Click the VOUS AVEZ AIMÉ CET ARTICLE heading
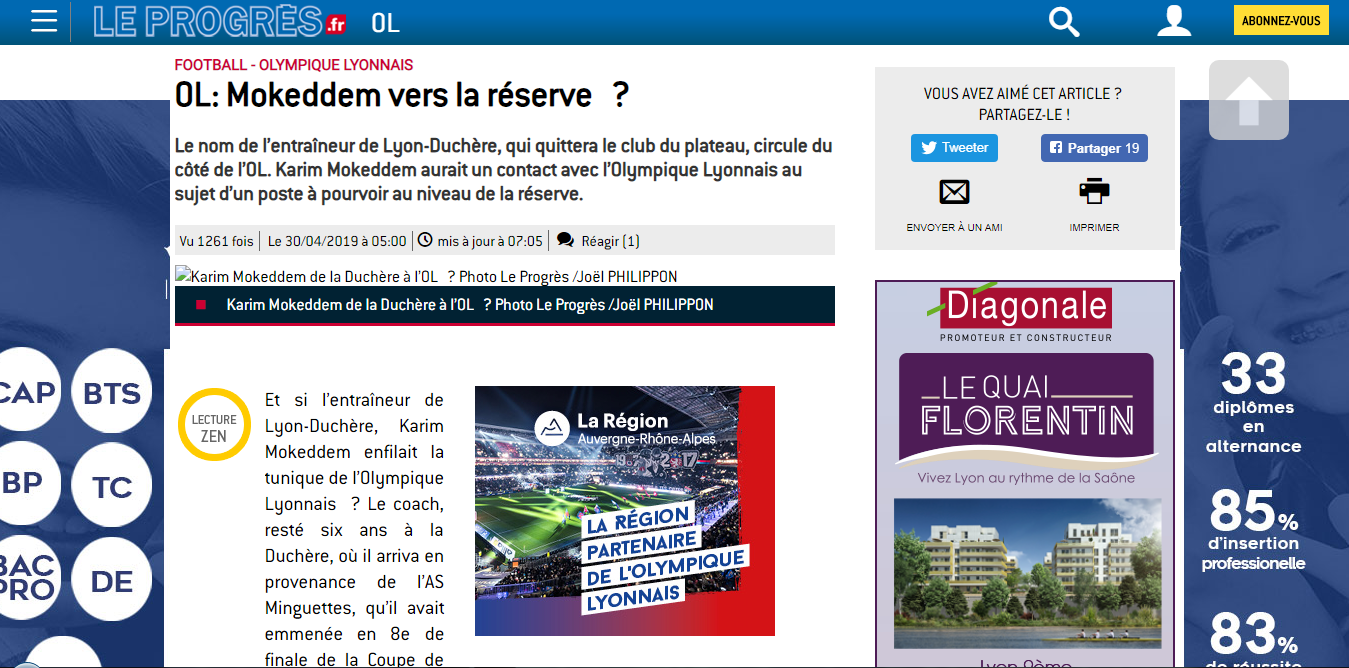The height and width of the screenshot is (668, 1349). click(x=1022, y=104)
